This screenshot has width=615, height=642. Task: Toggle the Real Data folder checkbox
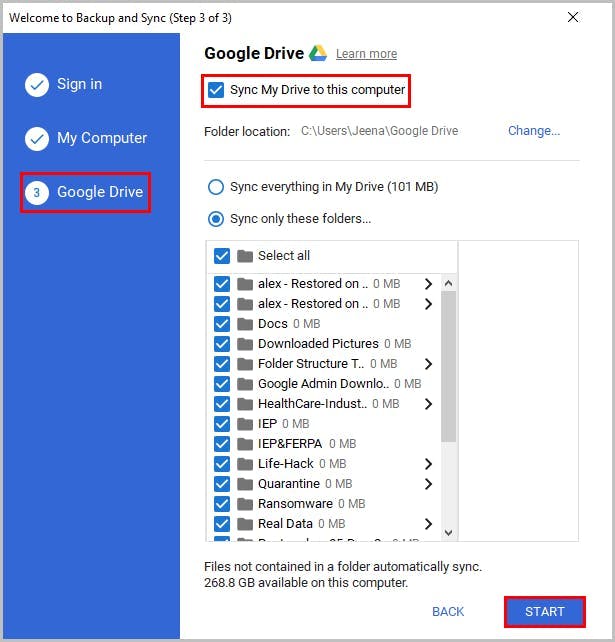coord(222,524)
